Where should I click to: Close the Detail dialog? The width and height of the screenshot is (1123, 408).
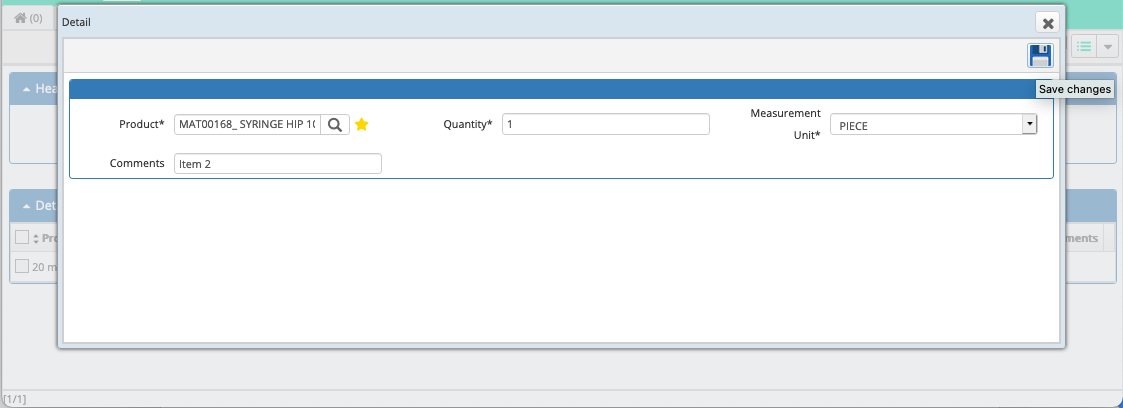click(x=1048, y=23)
